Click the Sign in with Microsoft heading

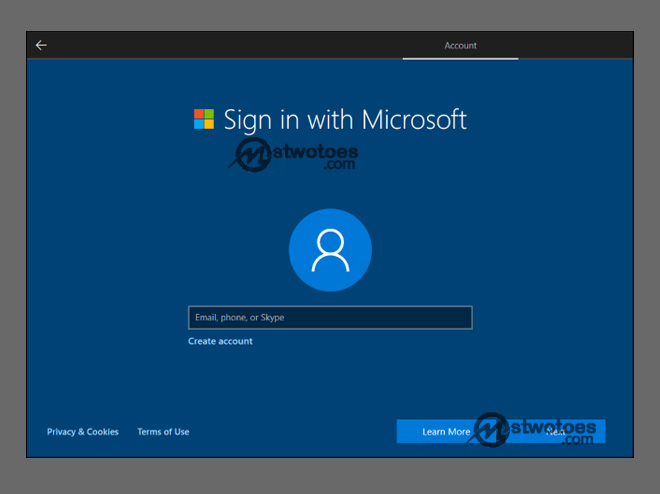click(345, 120)
